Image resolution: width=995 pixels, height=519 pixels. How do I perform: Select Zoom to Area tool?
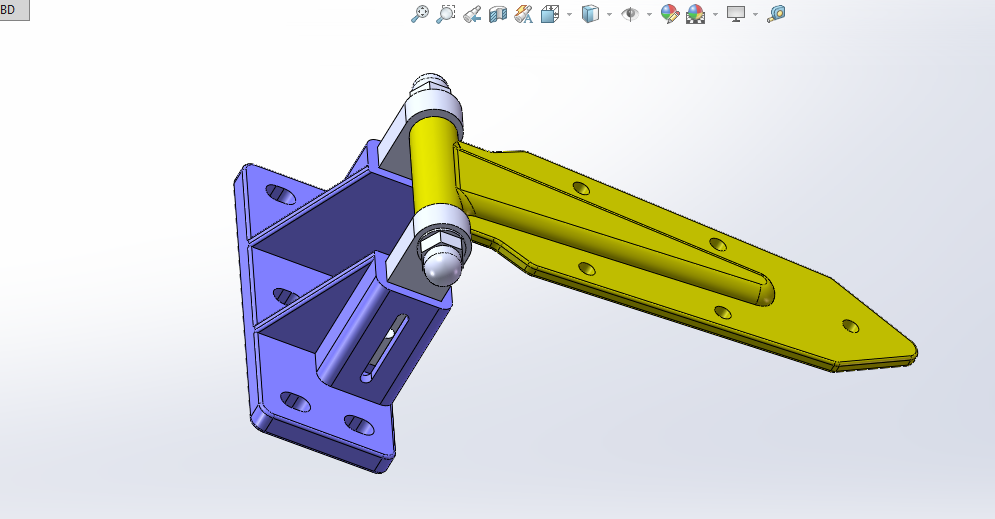click(445, 13)
